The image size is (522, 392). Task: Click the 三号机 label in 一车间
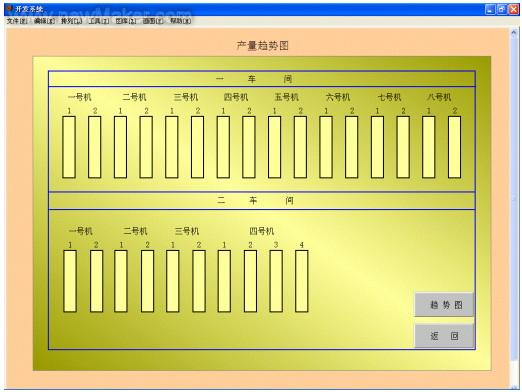coord(186,97)
